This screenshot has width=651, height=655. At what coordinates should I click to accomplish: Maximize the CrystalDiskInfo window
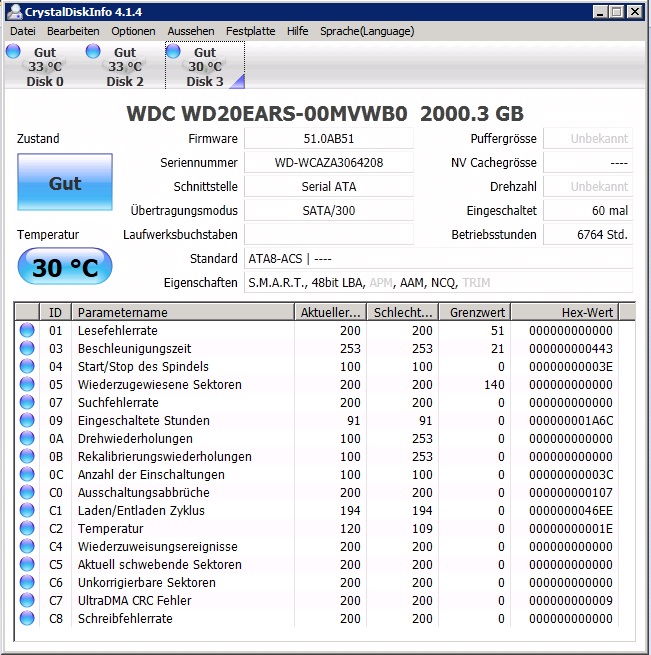(616, 12)
